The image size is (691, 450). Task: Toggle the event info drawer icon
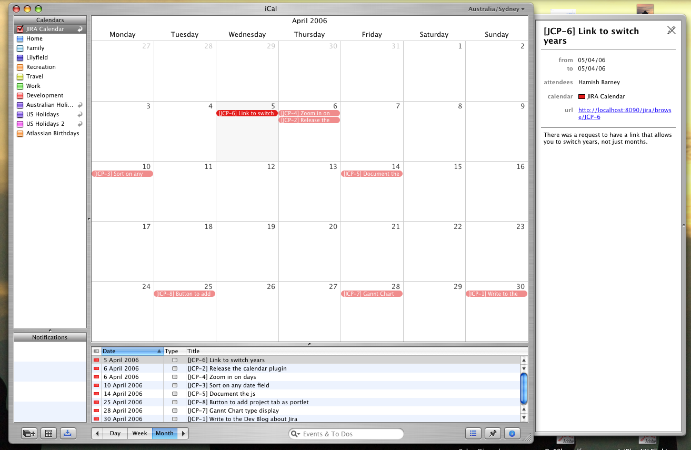pos(512,433)
